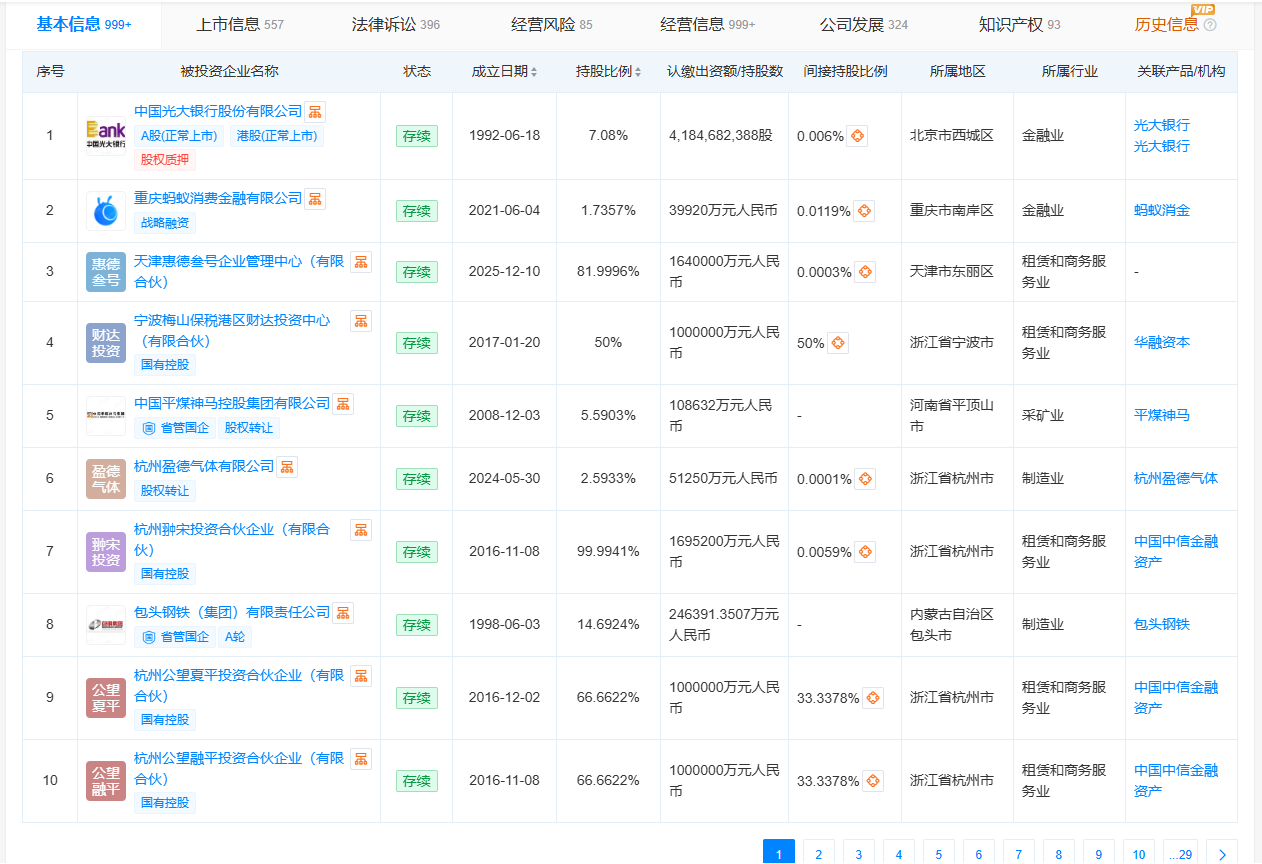Click the A股(正常上市) tag

pyautogui.click(x=179, y=136)
